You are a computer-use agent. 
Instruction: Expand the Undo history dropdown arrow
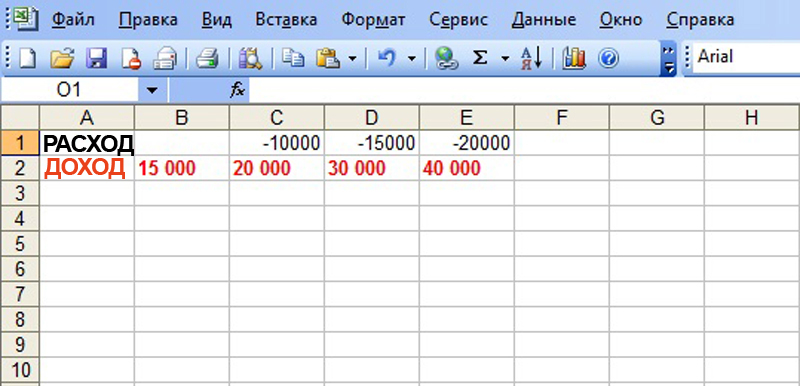[x=411, y=58]
